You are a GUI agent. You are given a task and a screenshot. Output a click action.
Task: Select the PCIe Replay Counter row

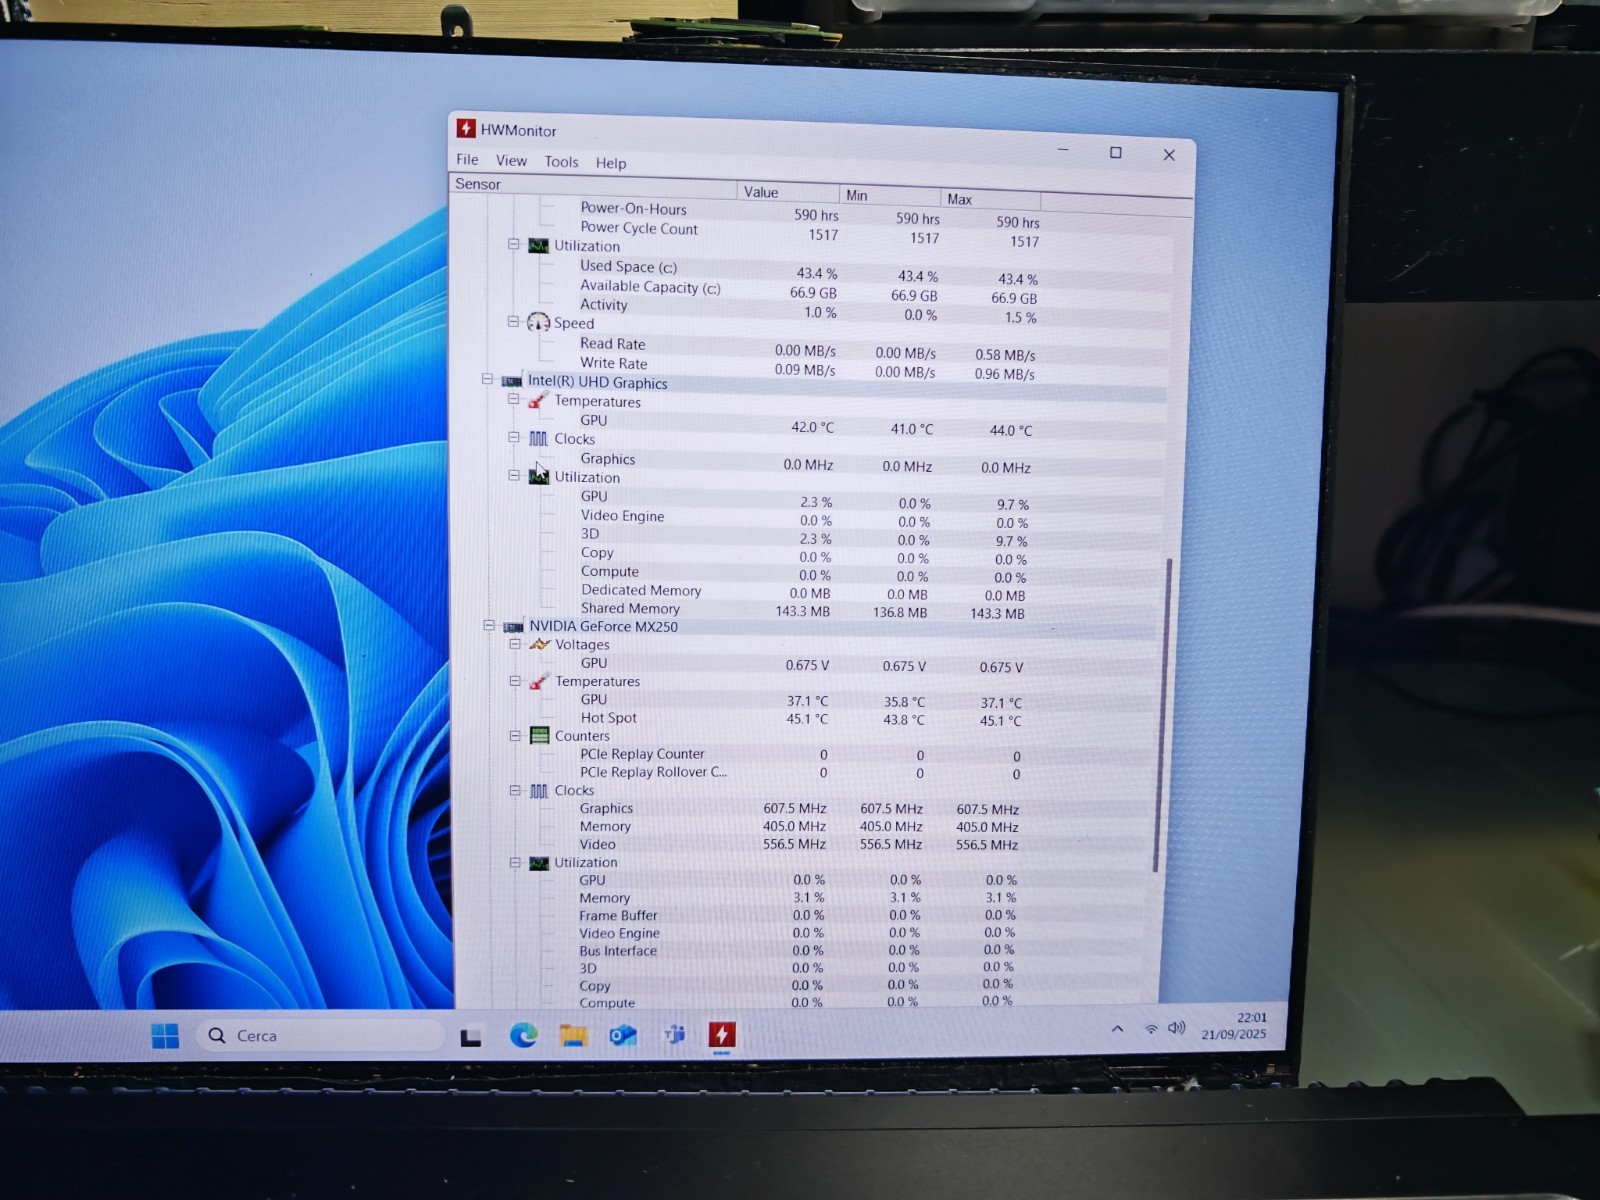[800, 755]
